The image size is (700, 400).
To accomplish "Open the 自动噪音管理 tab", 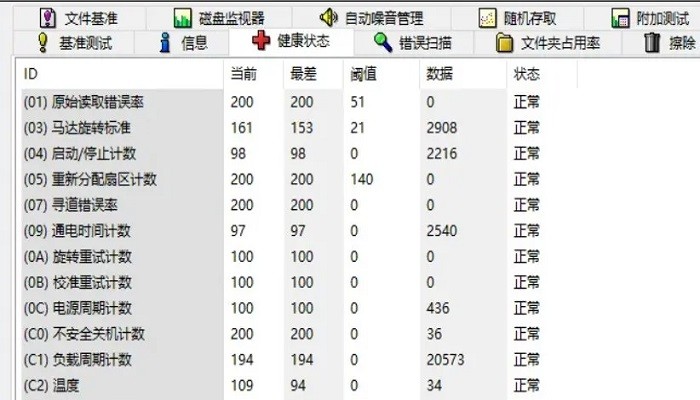I will coord(371,18).
